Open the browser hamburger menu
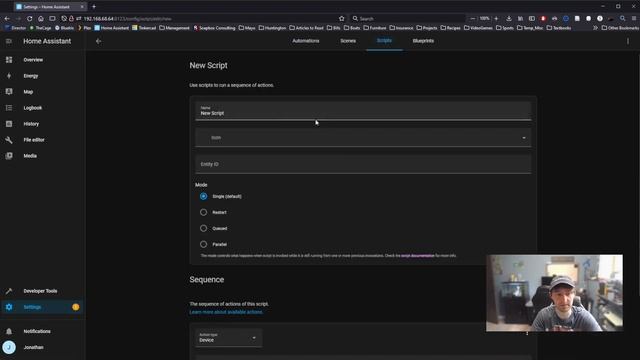Screen dimensions: 640x360 [x=633, y=18]
